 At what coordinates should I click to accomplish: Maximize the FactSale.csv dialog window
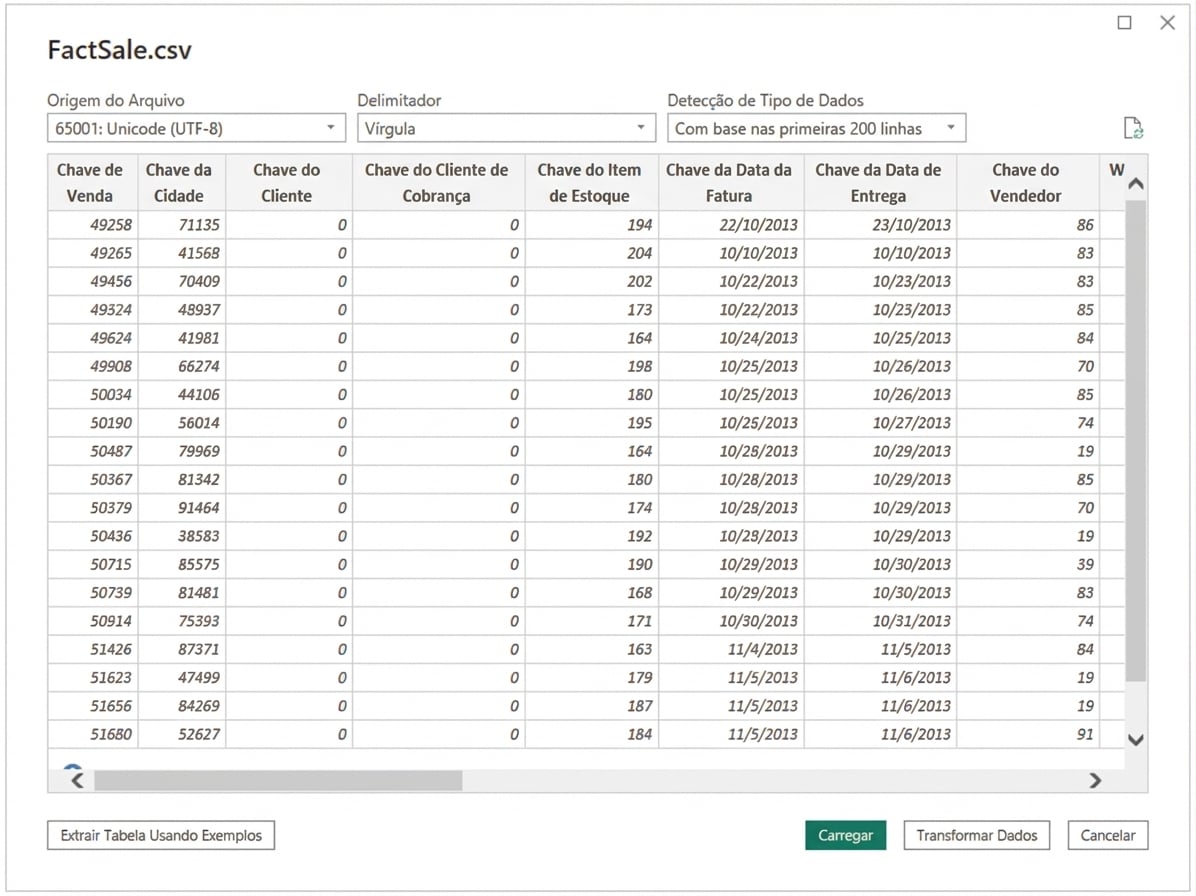click(1124, 23)
